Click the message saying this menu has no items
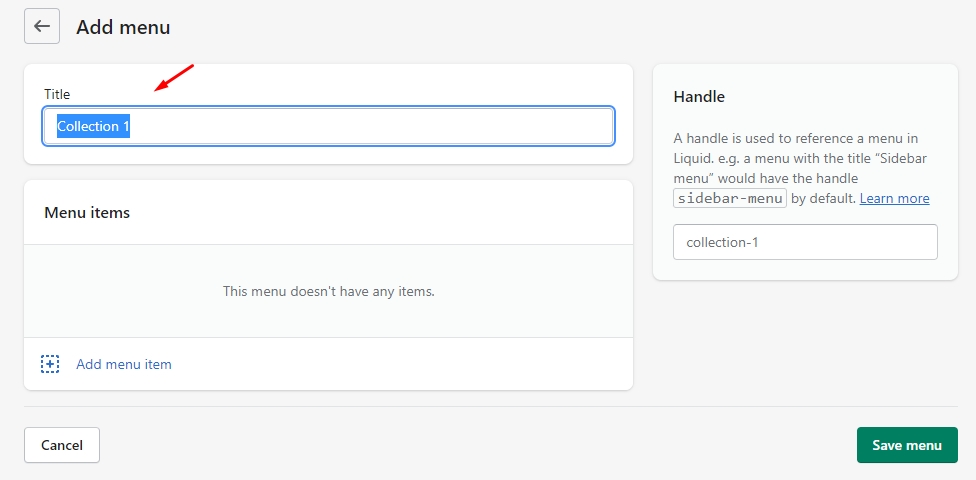Screen dimensions: 976x480 [x=328, y=292]
